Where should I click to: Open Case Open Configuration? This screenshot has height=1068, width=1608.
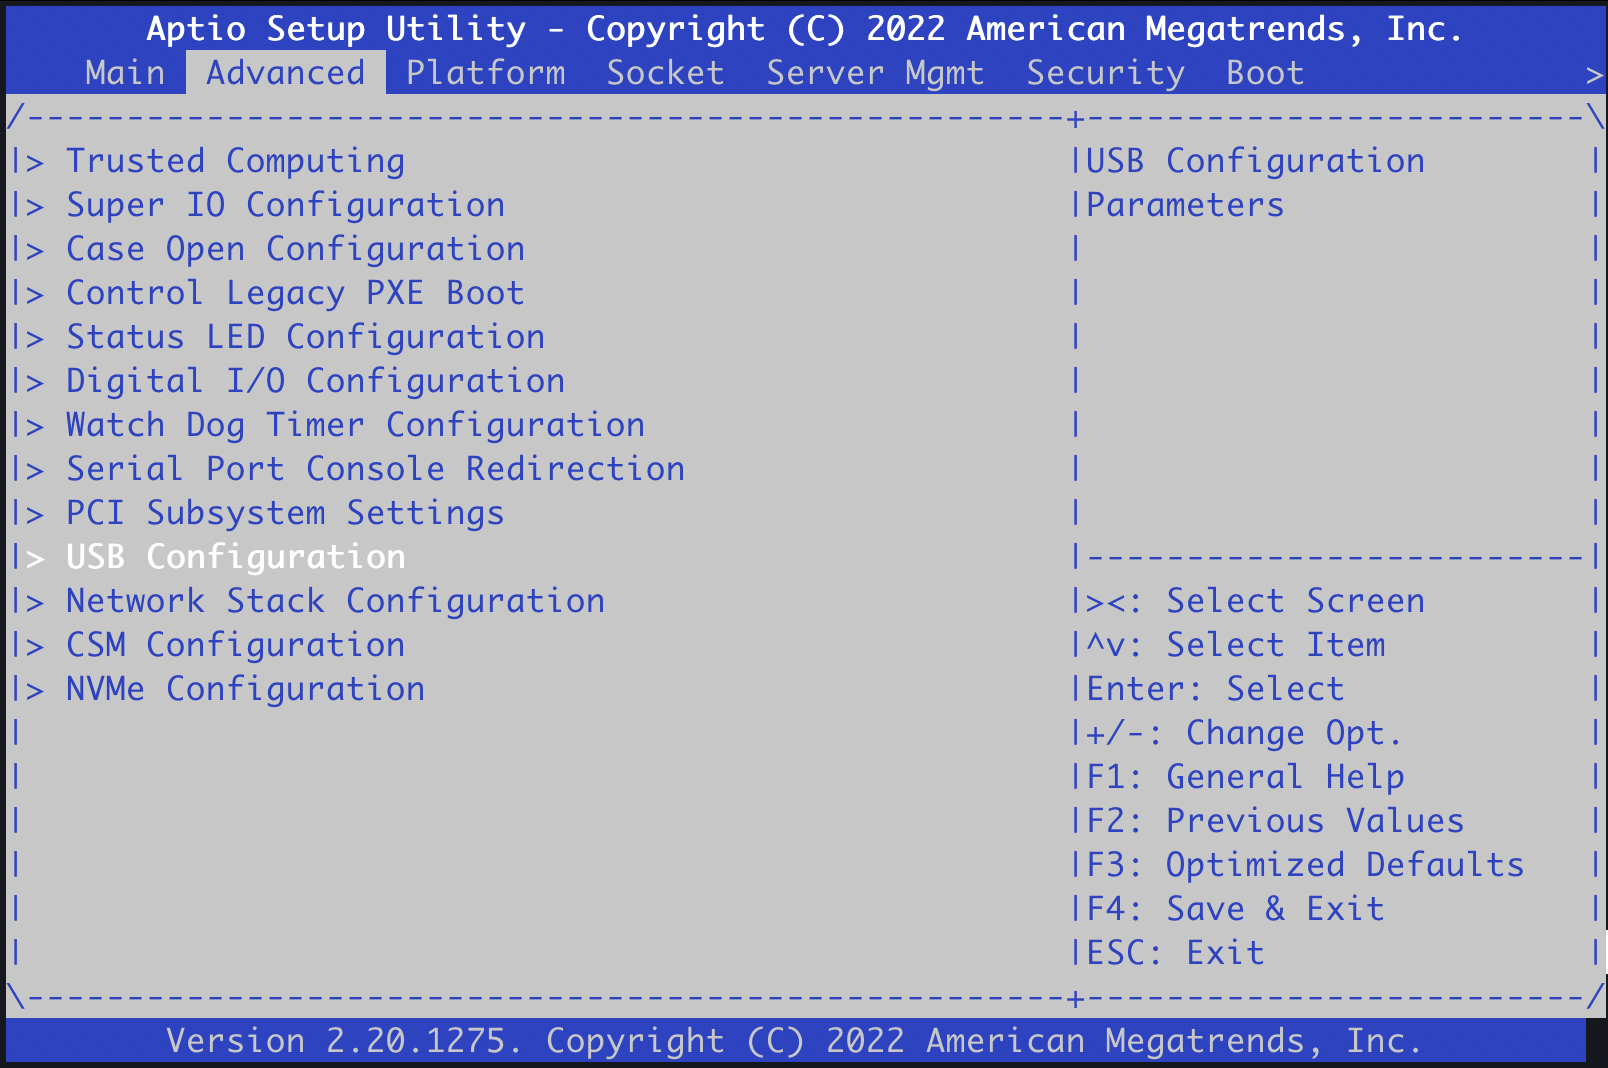pyautogui.click(x=295, y=249)
